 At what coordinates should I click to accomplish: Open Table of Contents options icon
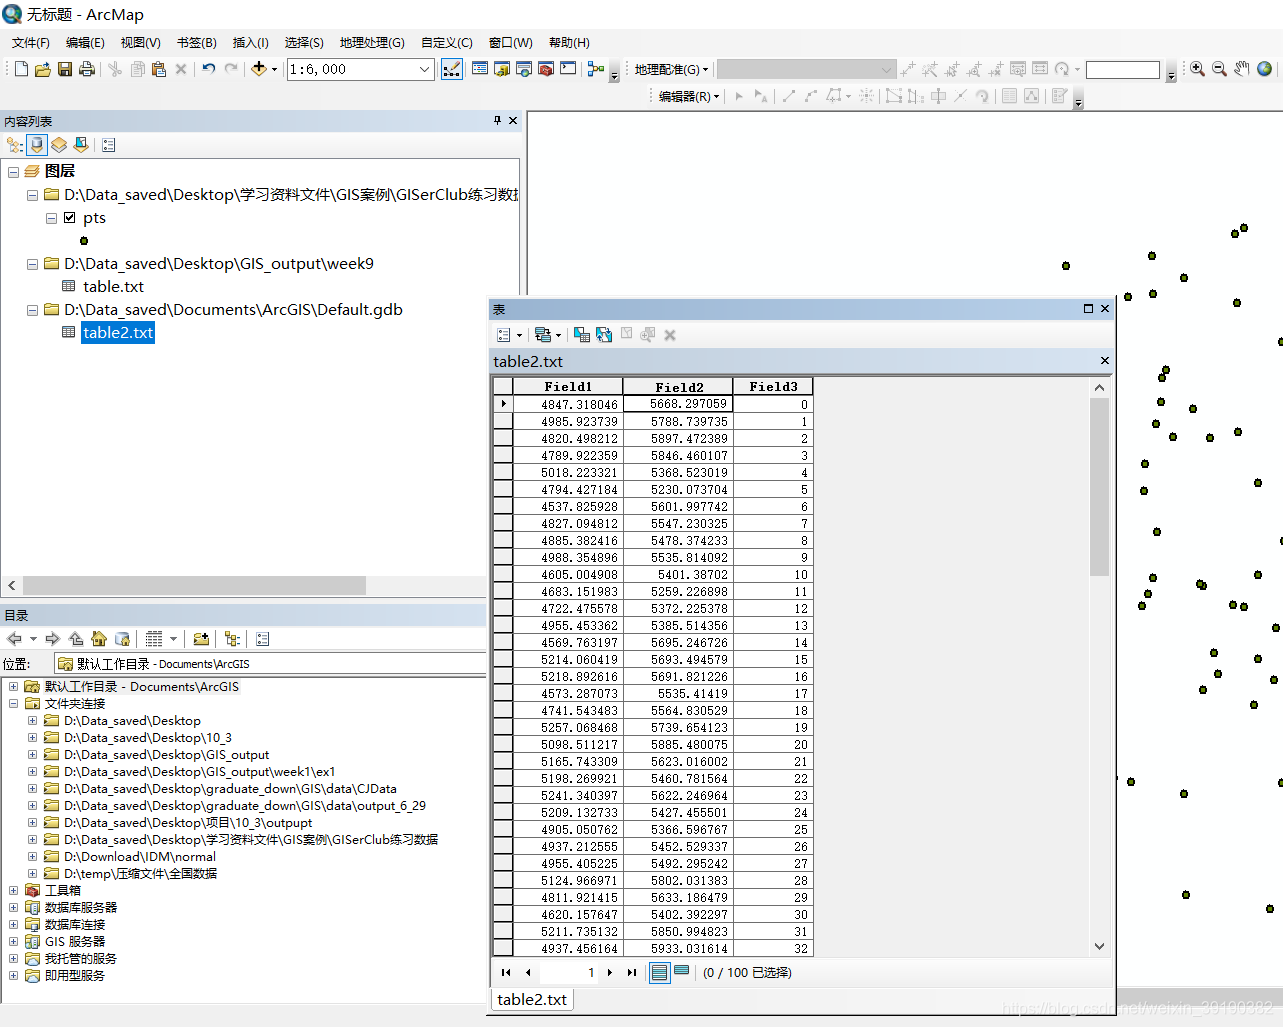pos(109,145)
